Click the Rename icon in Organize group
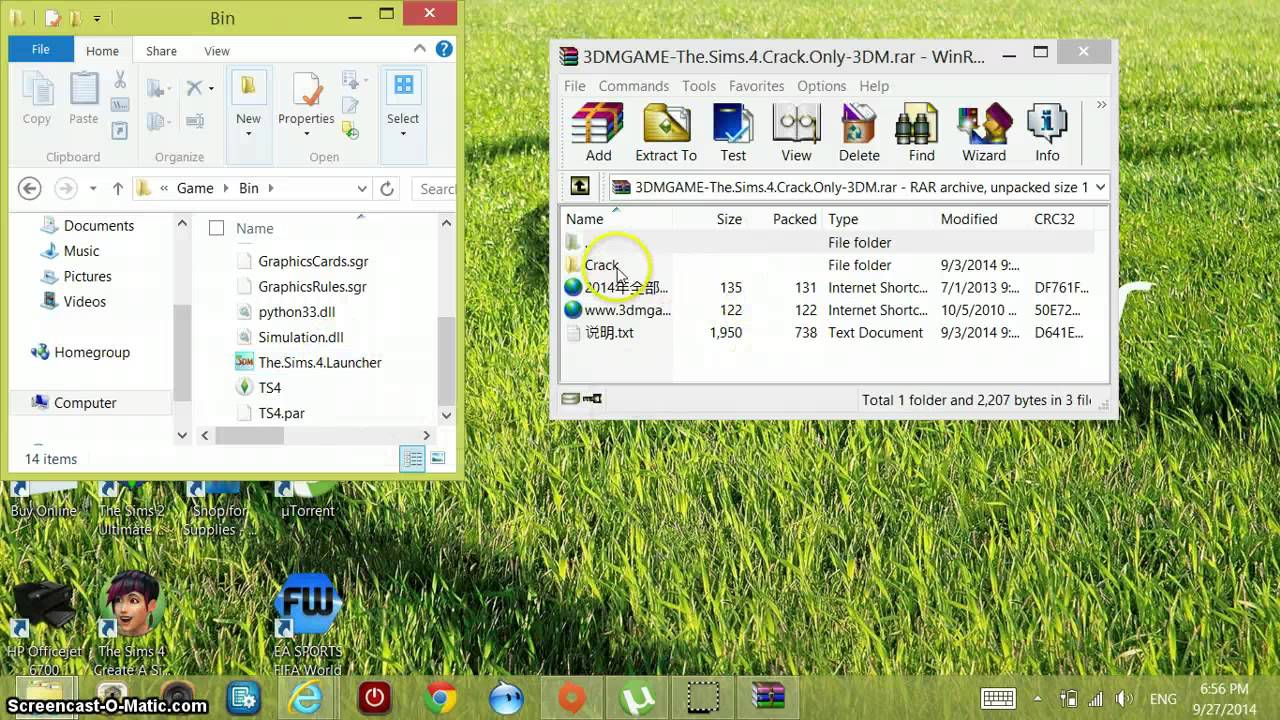The image size is (1280, 720). [195, 121]
